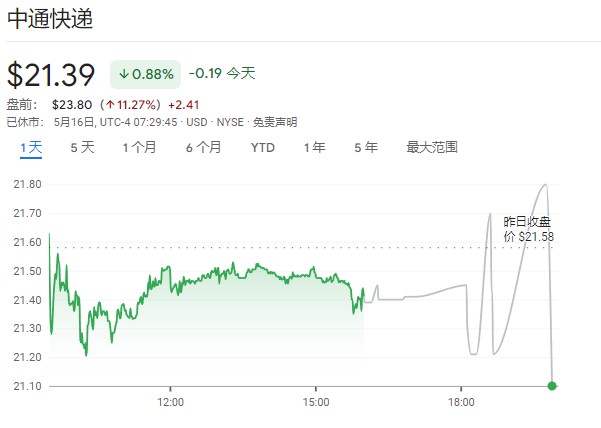Viewport: 601px width, 428px height.
Task: Click the 最大范围 tab
Action: [x=432, y=147]
